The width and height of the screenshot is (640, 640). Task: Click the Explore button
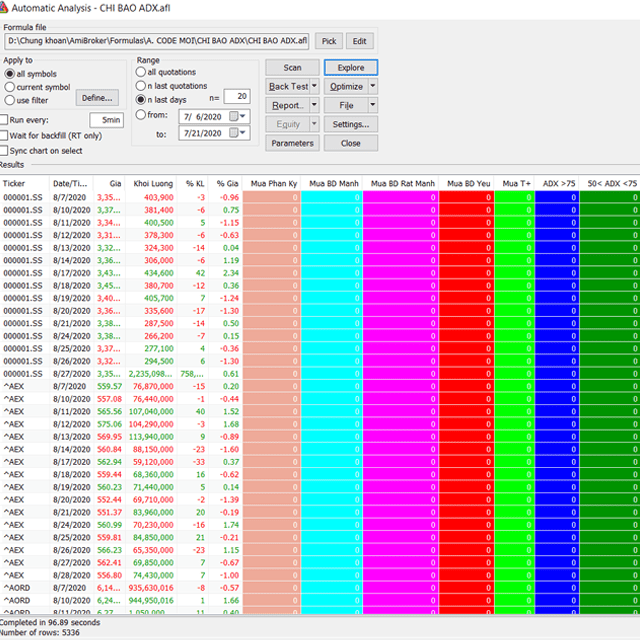click(x=351, y=67)
